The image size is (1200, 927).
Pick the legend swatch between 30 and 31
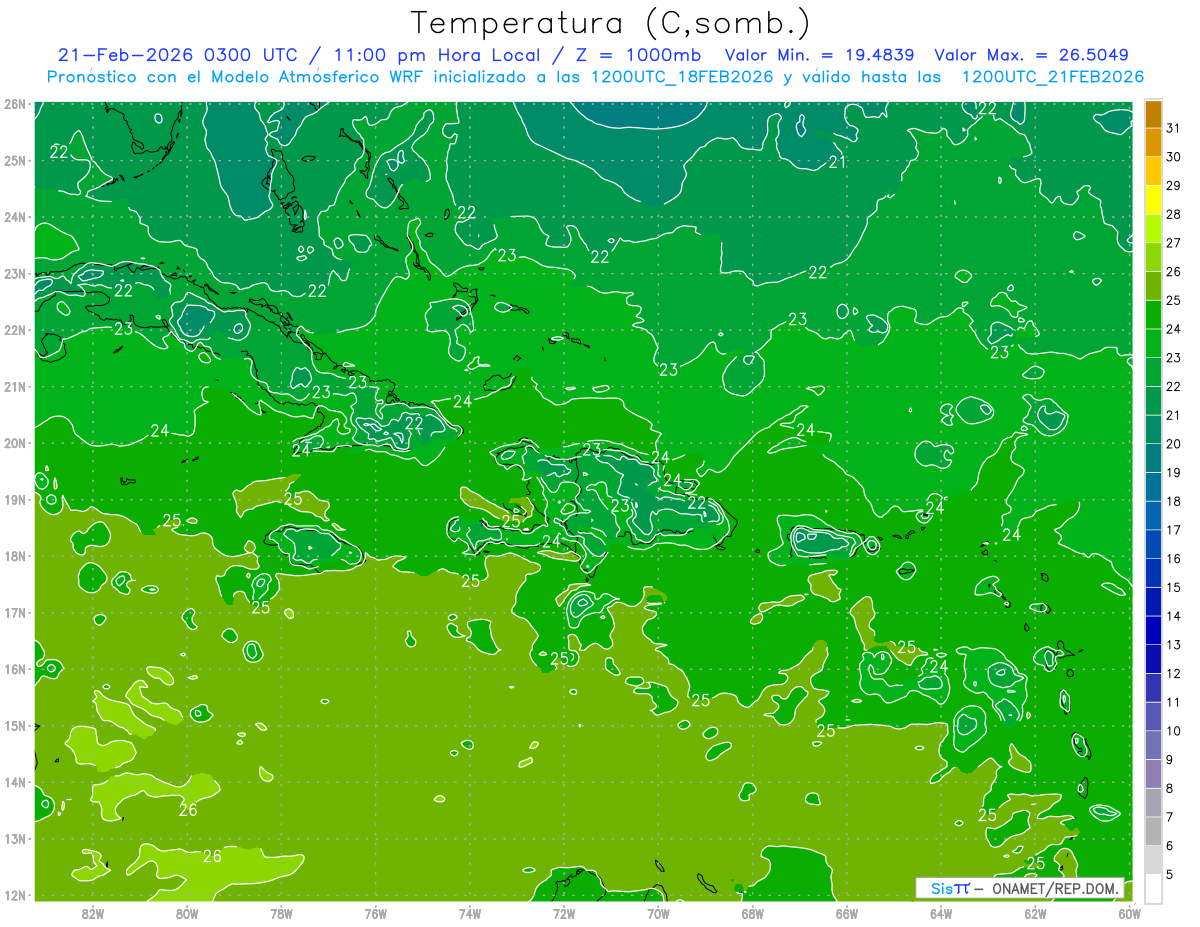click(x=1153, y=143)
